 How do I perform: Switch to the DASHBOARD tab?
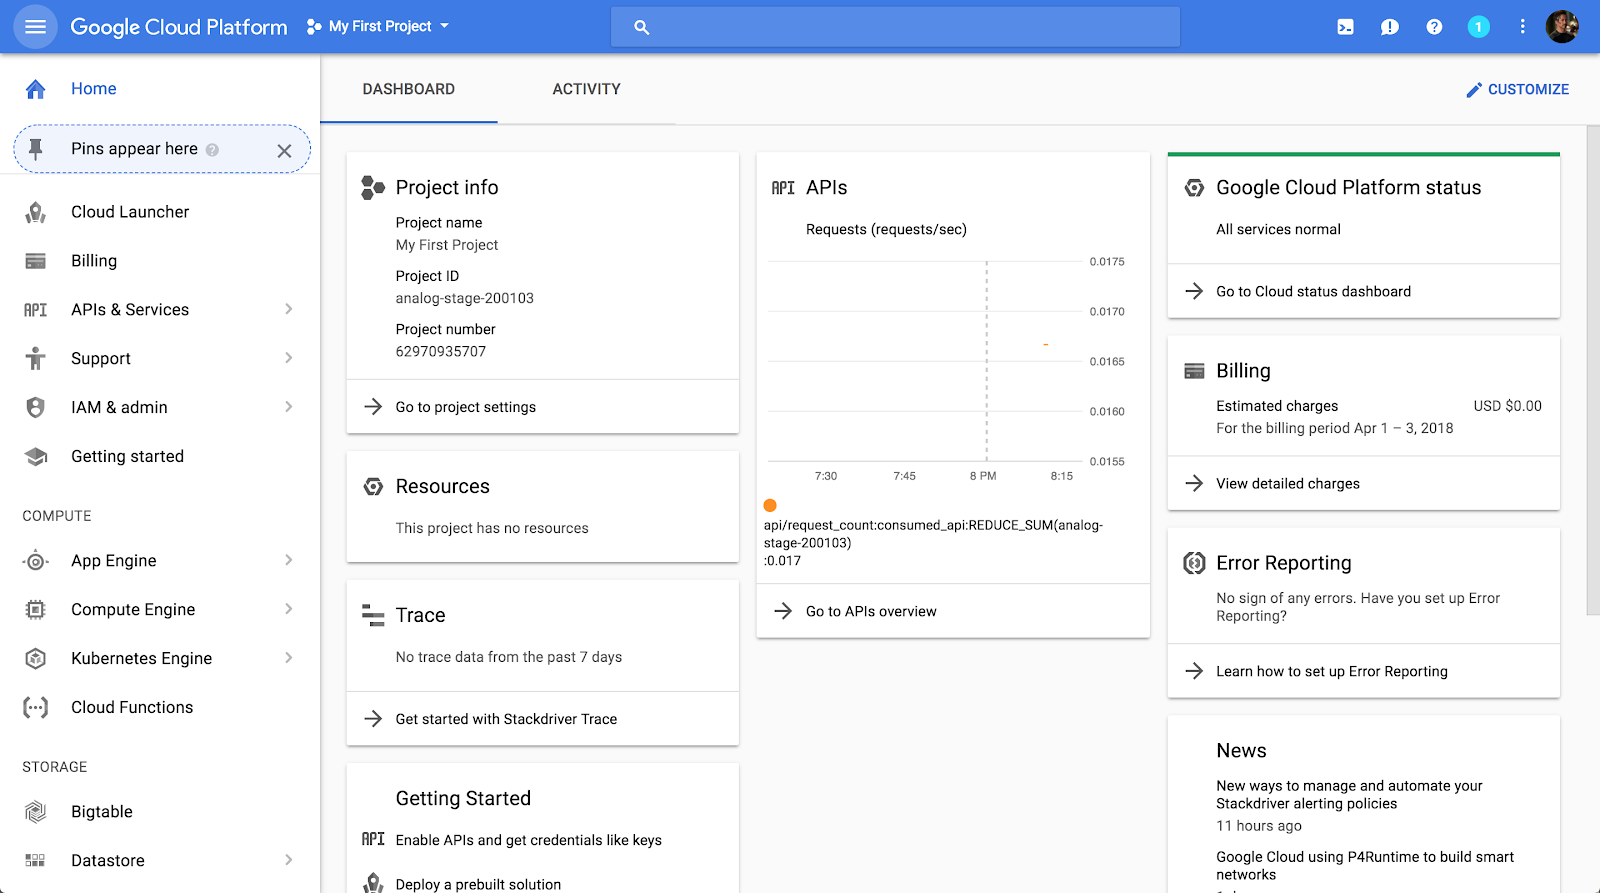(409, 89)
